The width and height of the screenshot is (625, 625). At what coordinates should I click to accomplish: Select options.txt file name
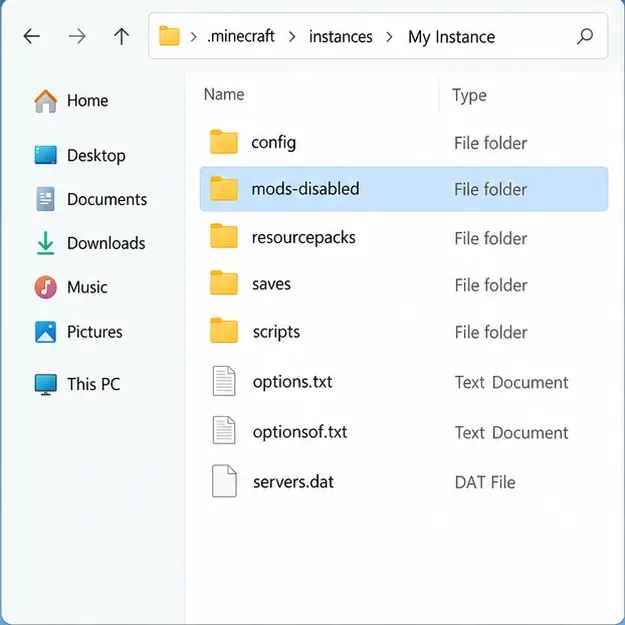tap(293, 382)
